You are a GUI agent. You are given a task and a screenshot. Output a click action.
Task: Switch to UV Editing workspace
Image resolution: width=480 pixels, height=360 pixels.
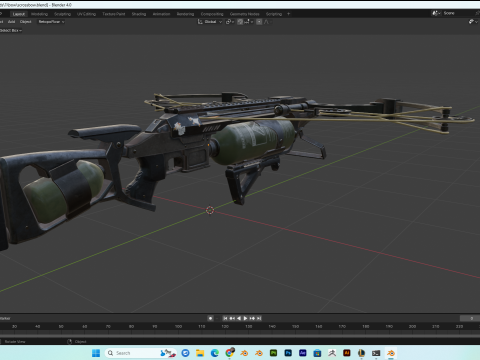pyautogui.click(x=86, y=14)
